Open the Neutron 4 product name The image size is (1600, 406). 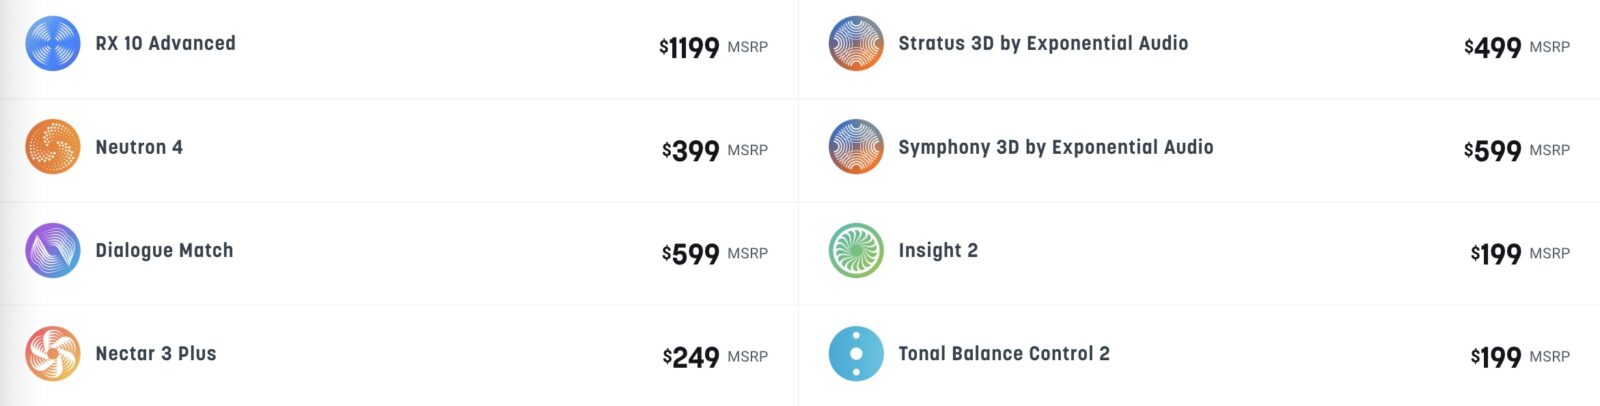point(139,147)
